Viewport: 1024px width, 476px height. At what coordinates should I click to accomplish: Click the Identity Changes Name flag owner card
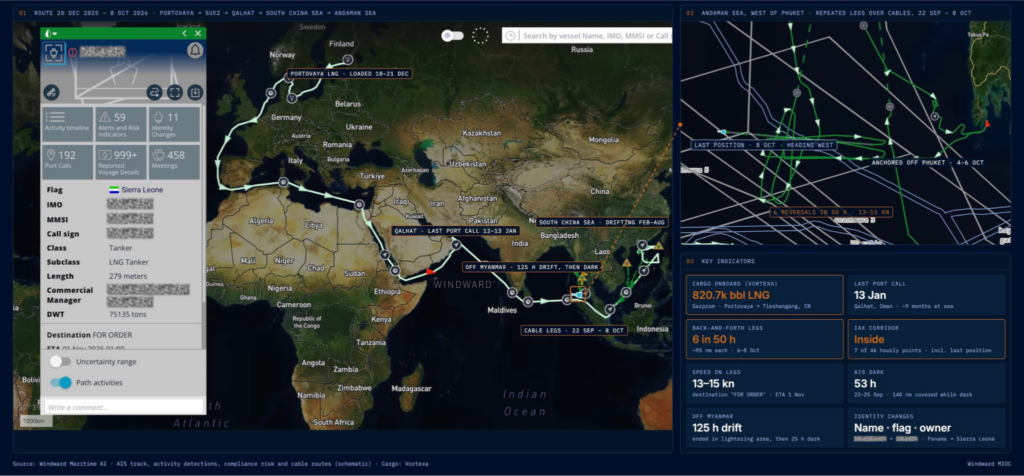click(926, 428)
